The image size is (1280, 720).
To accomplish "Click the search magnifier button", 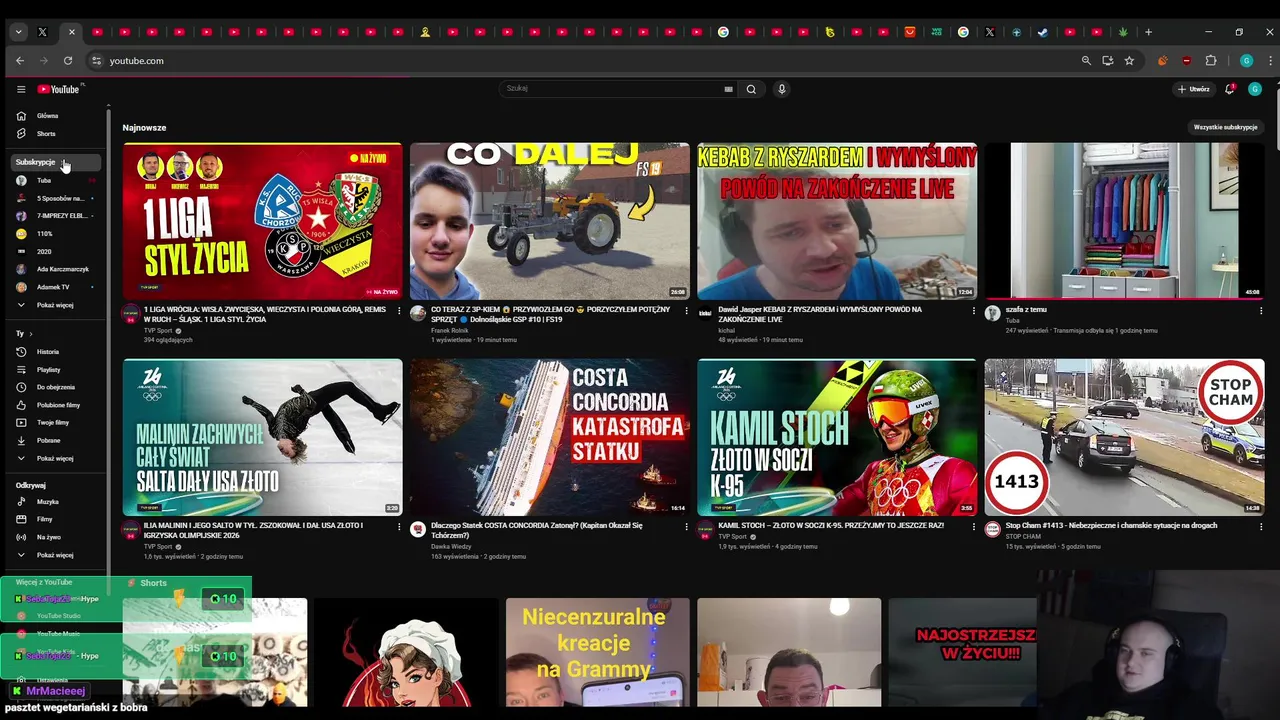I will 751,89.
